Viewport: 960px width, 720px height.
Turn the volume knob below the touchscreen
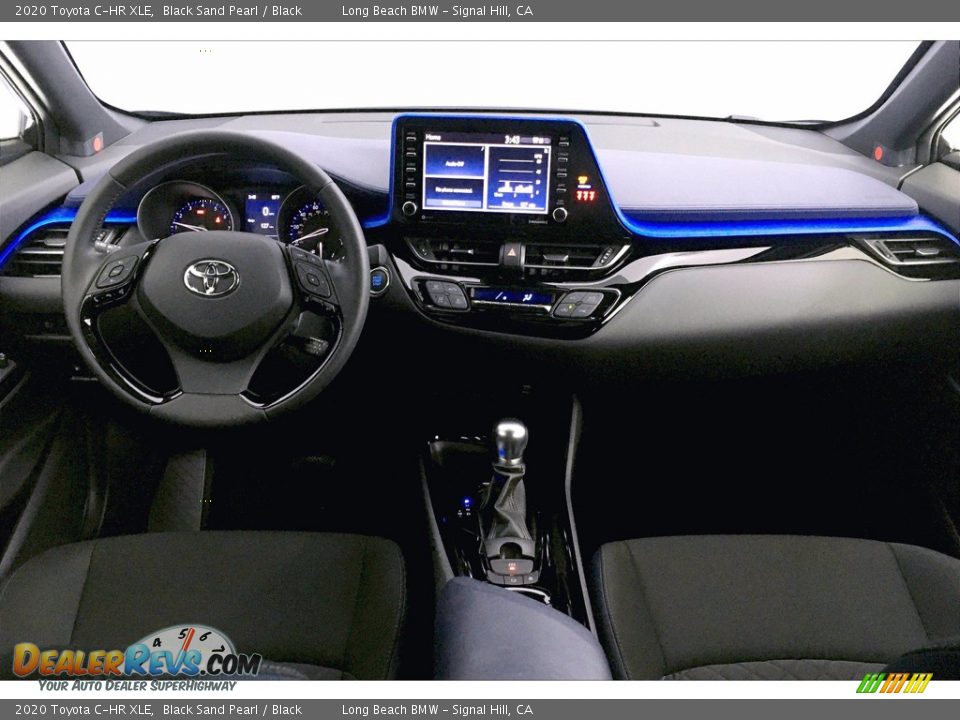tap(411, 210)
